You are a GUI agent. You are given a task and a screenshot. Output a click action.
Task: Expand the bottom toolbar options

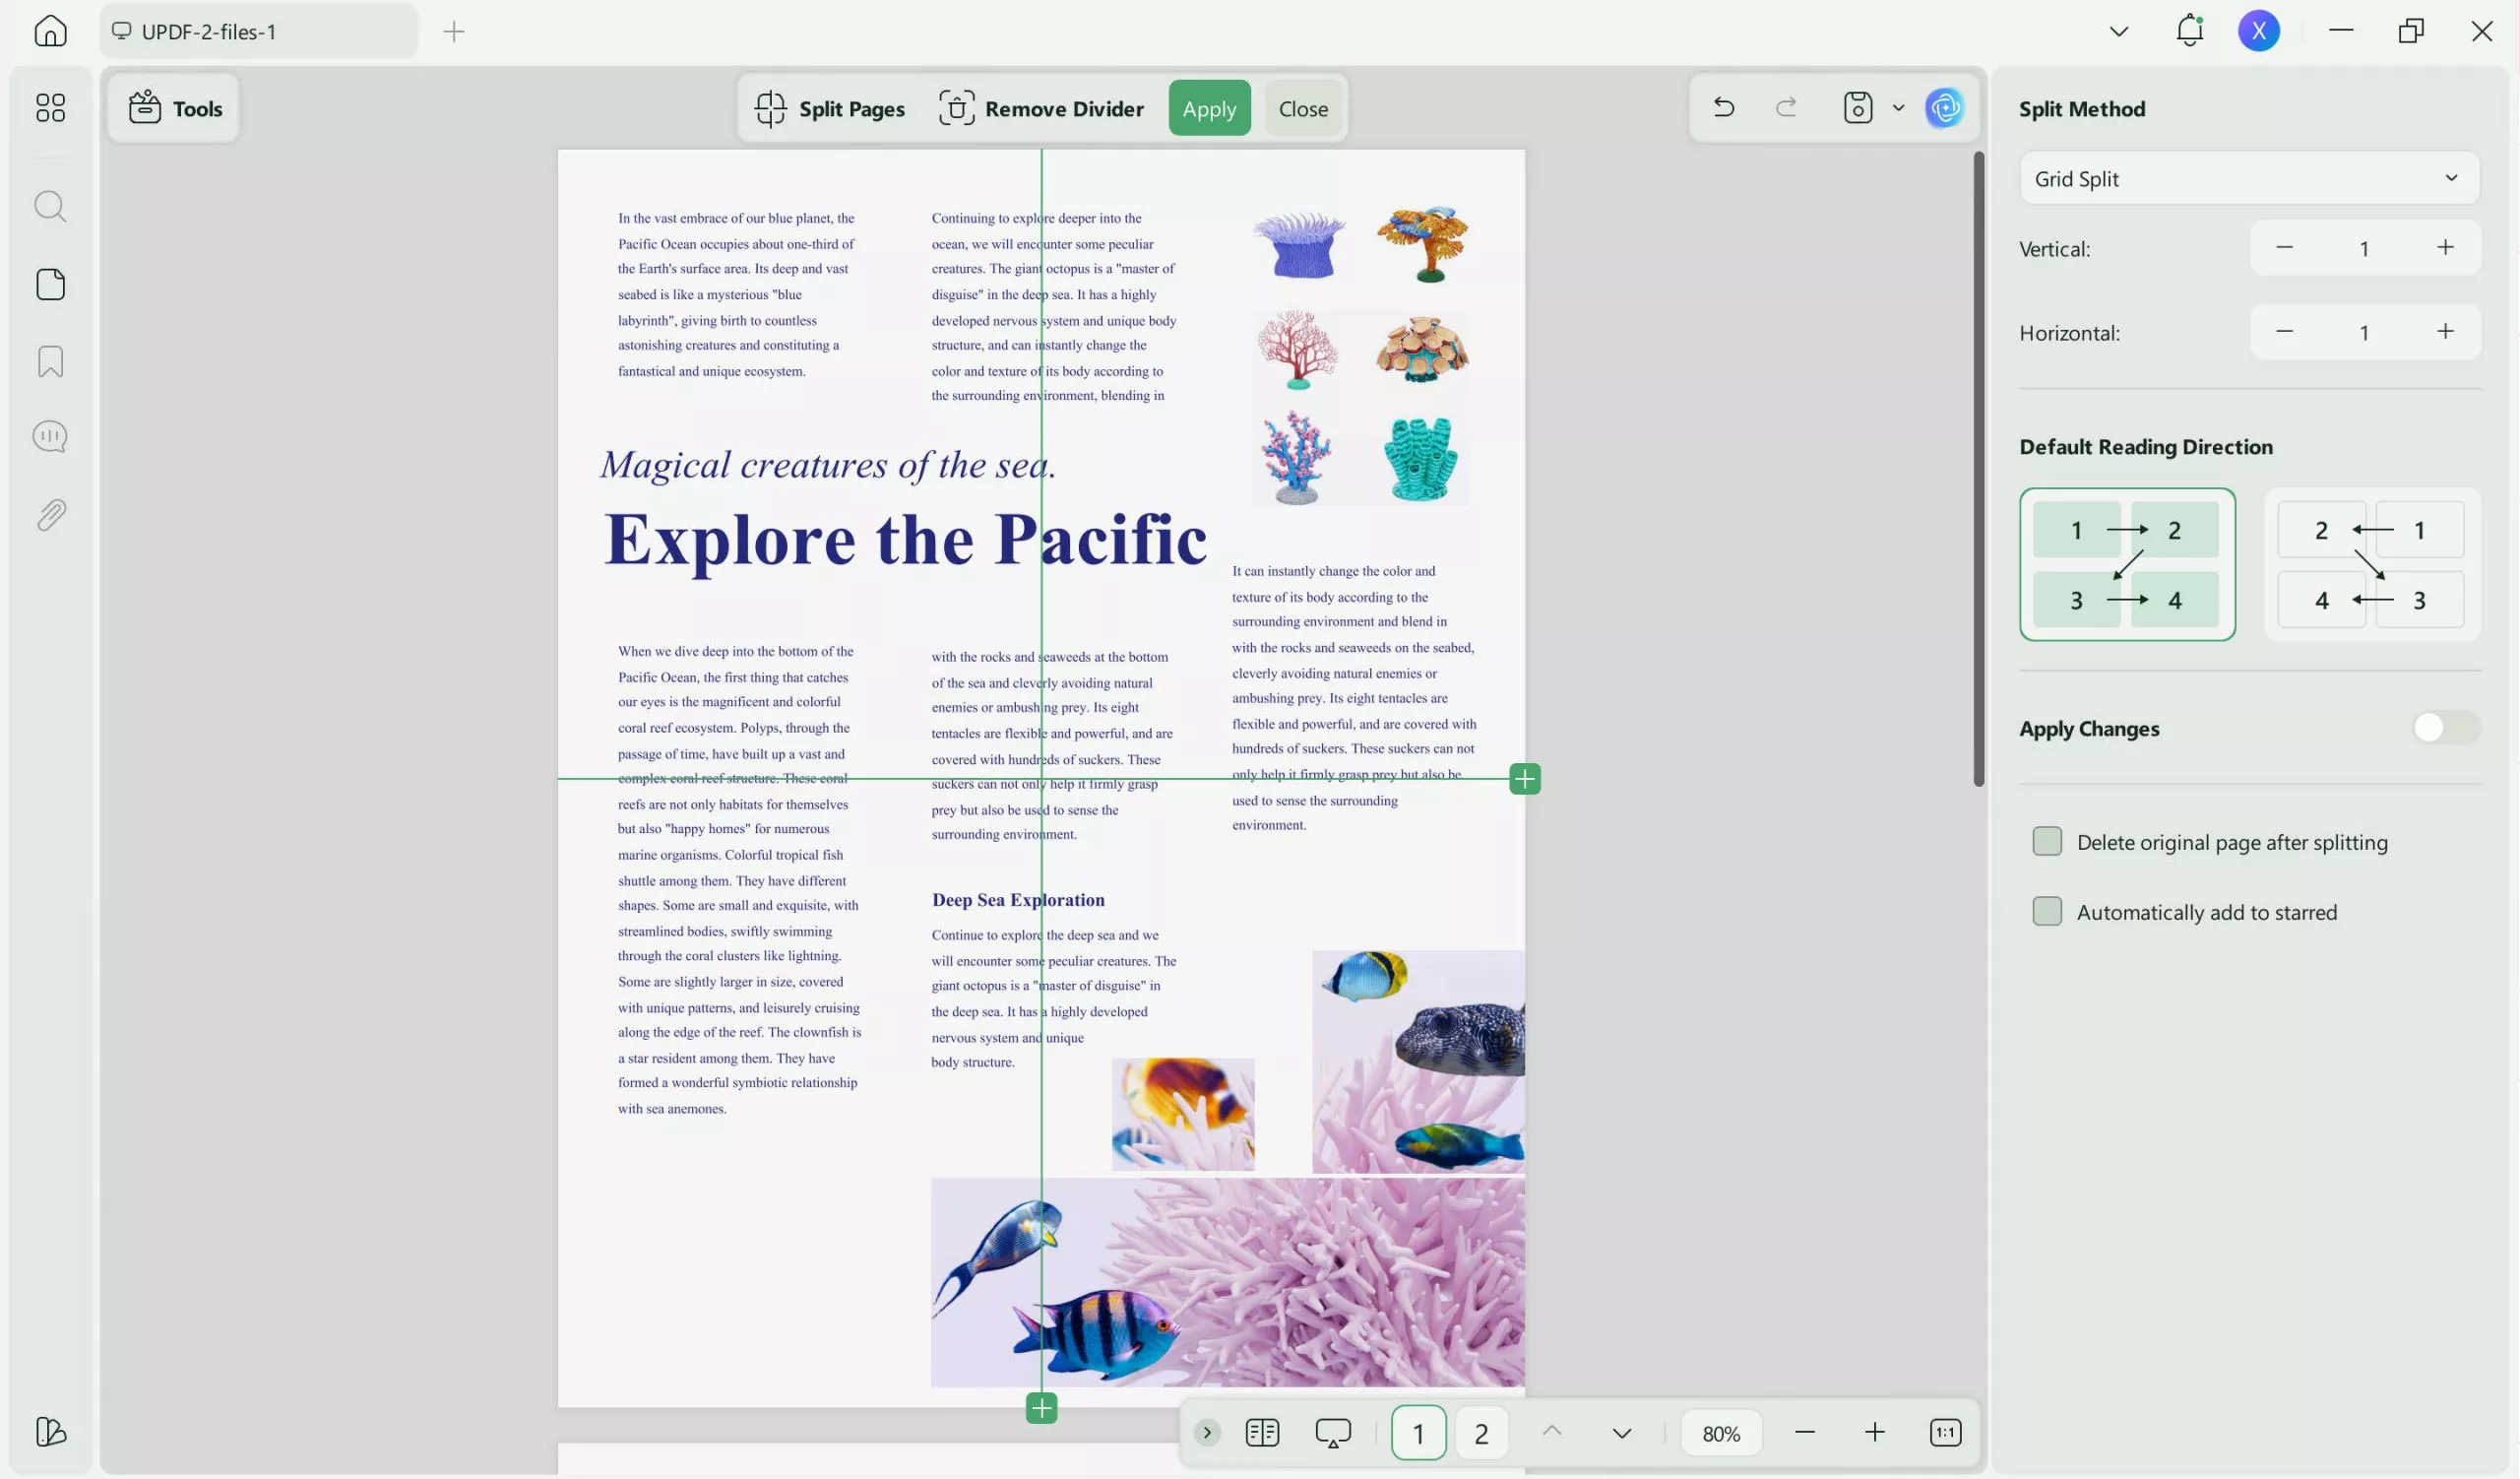point(1207,1432)
